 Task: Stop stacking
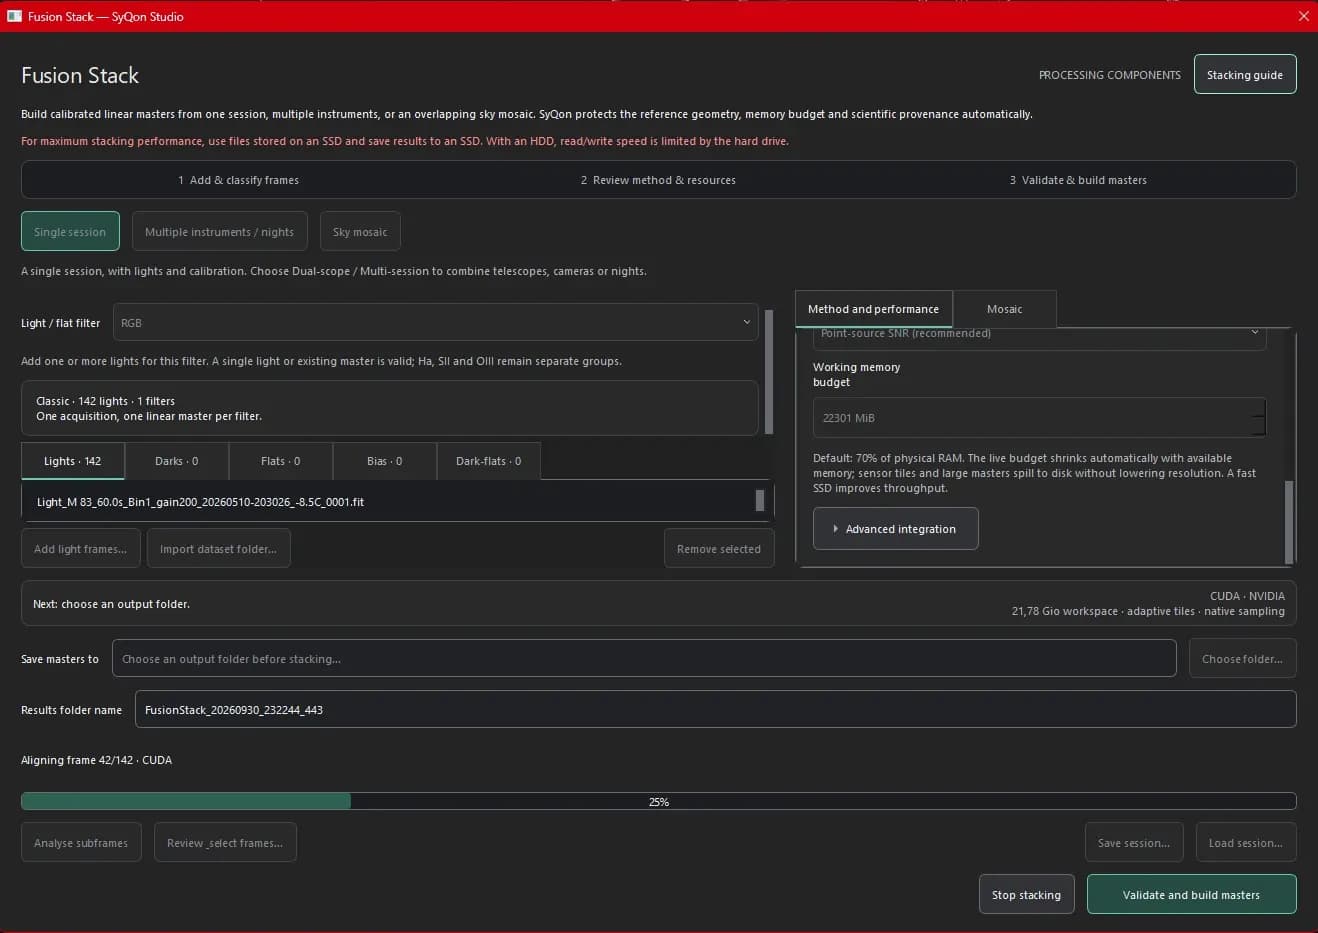pos(1027,895)
